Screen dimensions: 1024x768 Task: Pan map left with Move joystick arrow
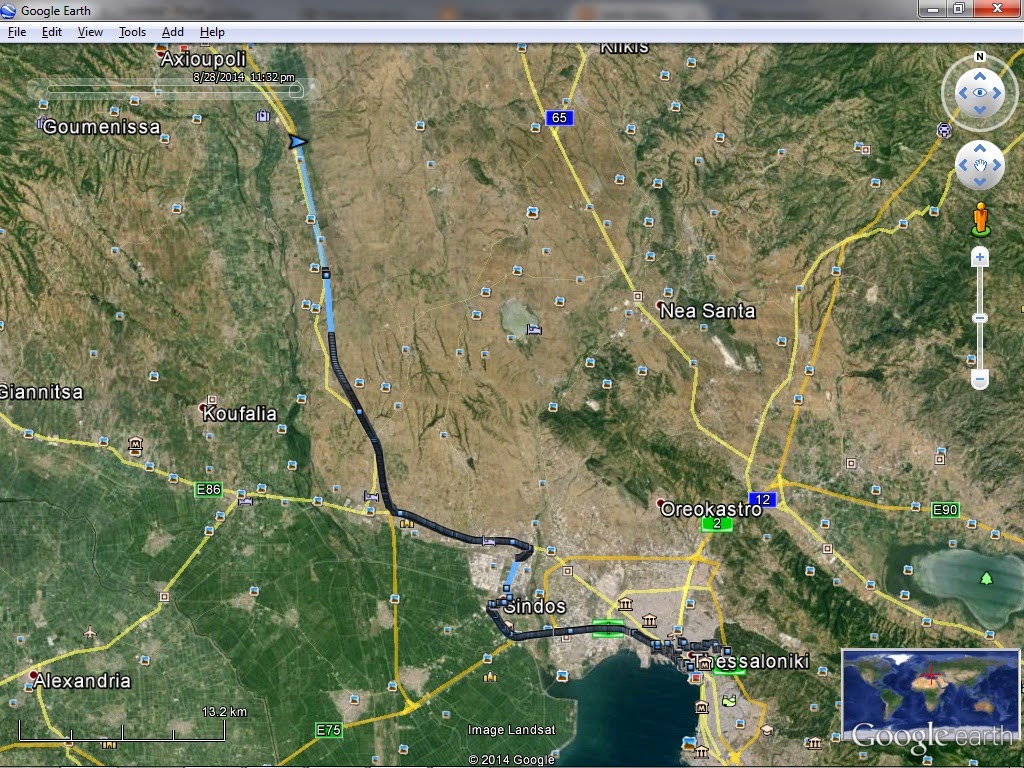[x=963, y=165]
